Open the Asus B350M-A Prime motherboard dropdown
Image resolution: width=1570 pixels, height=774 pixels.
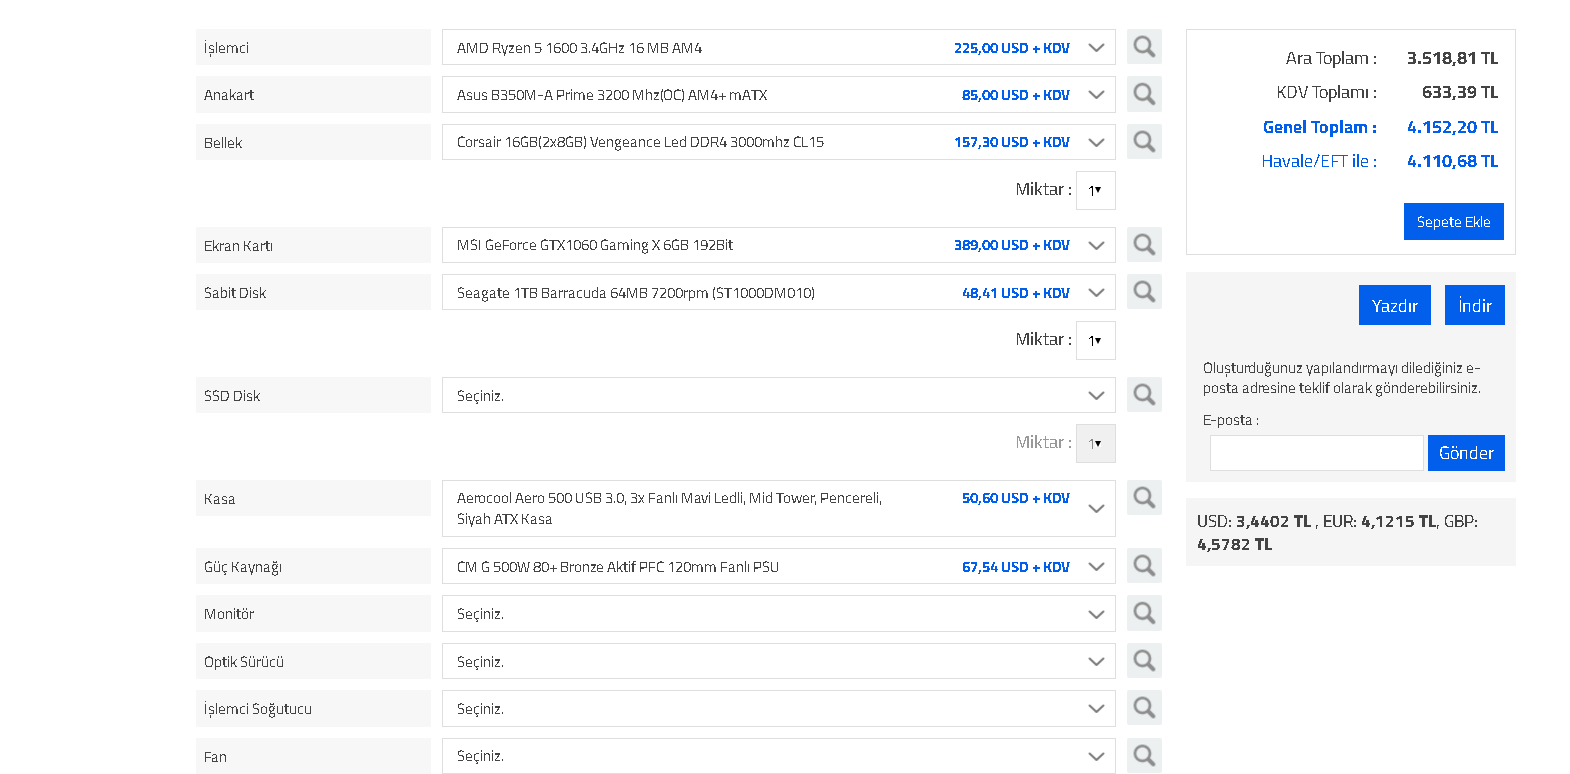pos(778,94)
